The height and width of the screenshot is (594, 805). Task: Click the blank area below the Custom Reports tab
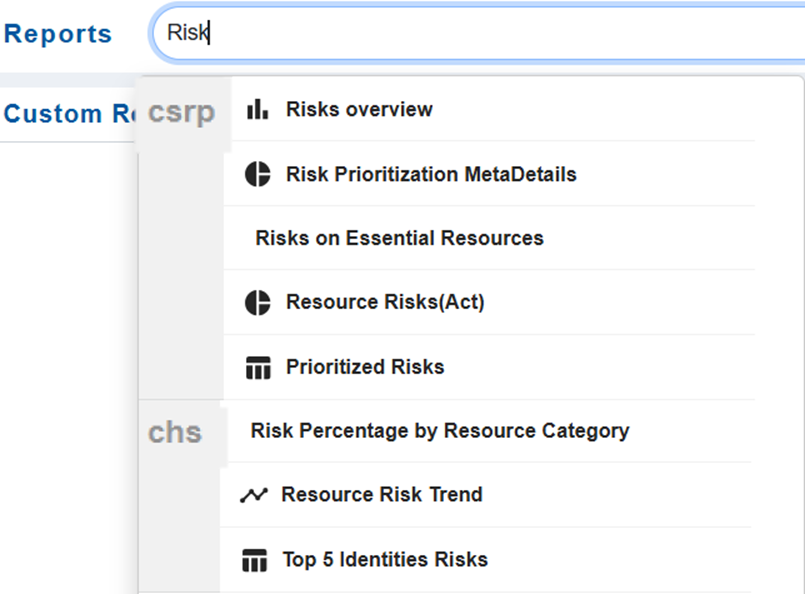(66, 350)
